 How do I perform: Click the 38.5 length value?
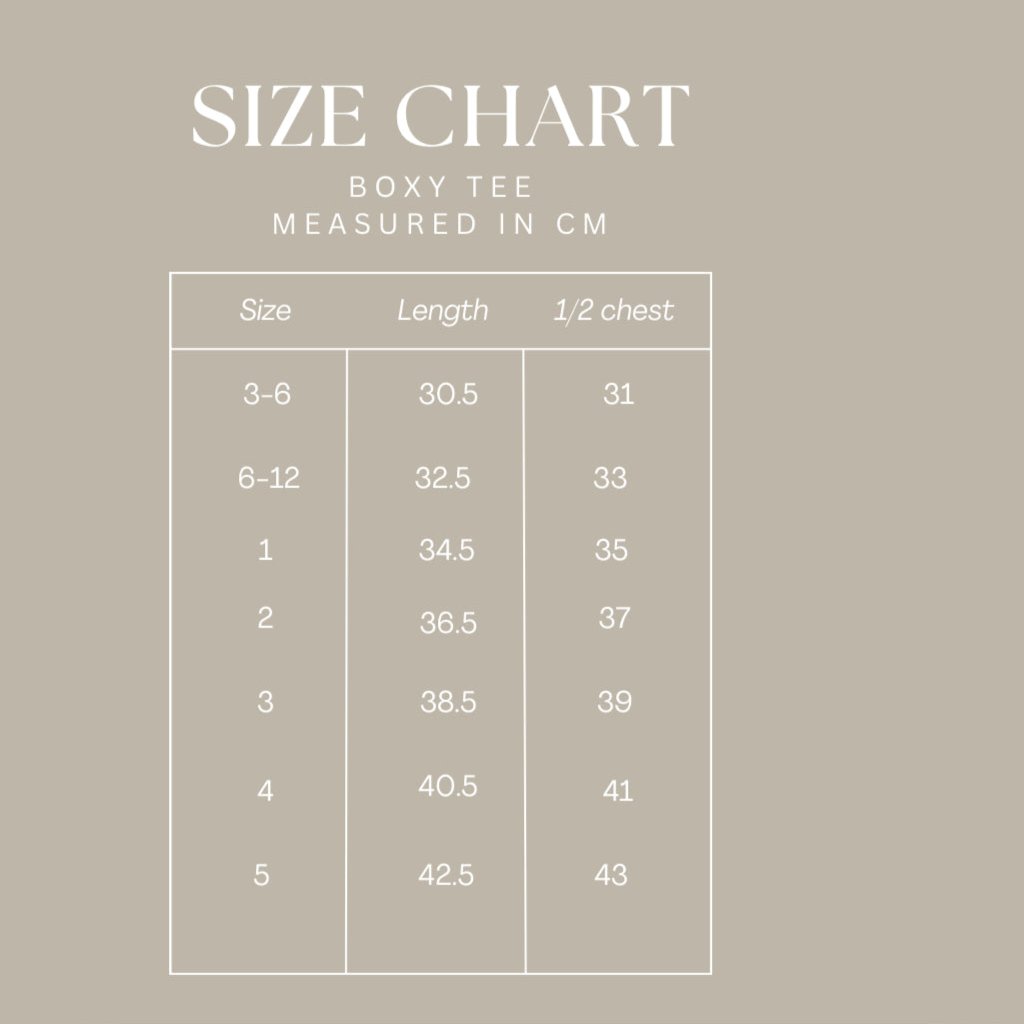click(x=448, y=703)
